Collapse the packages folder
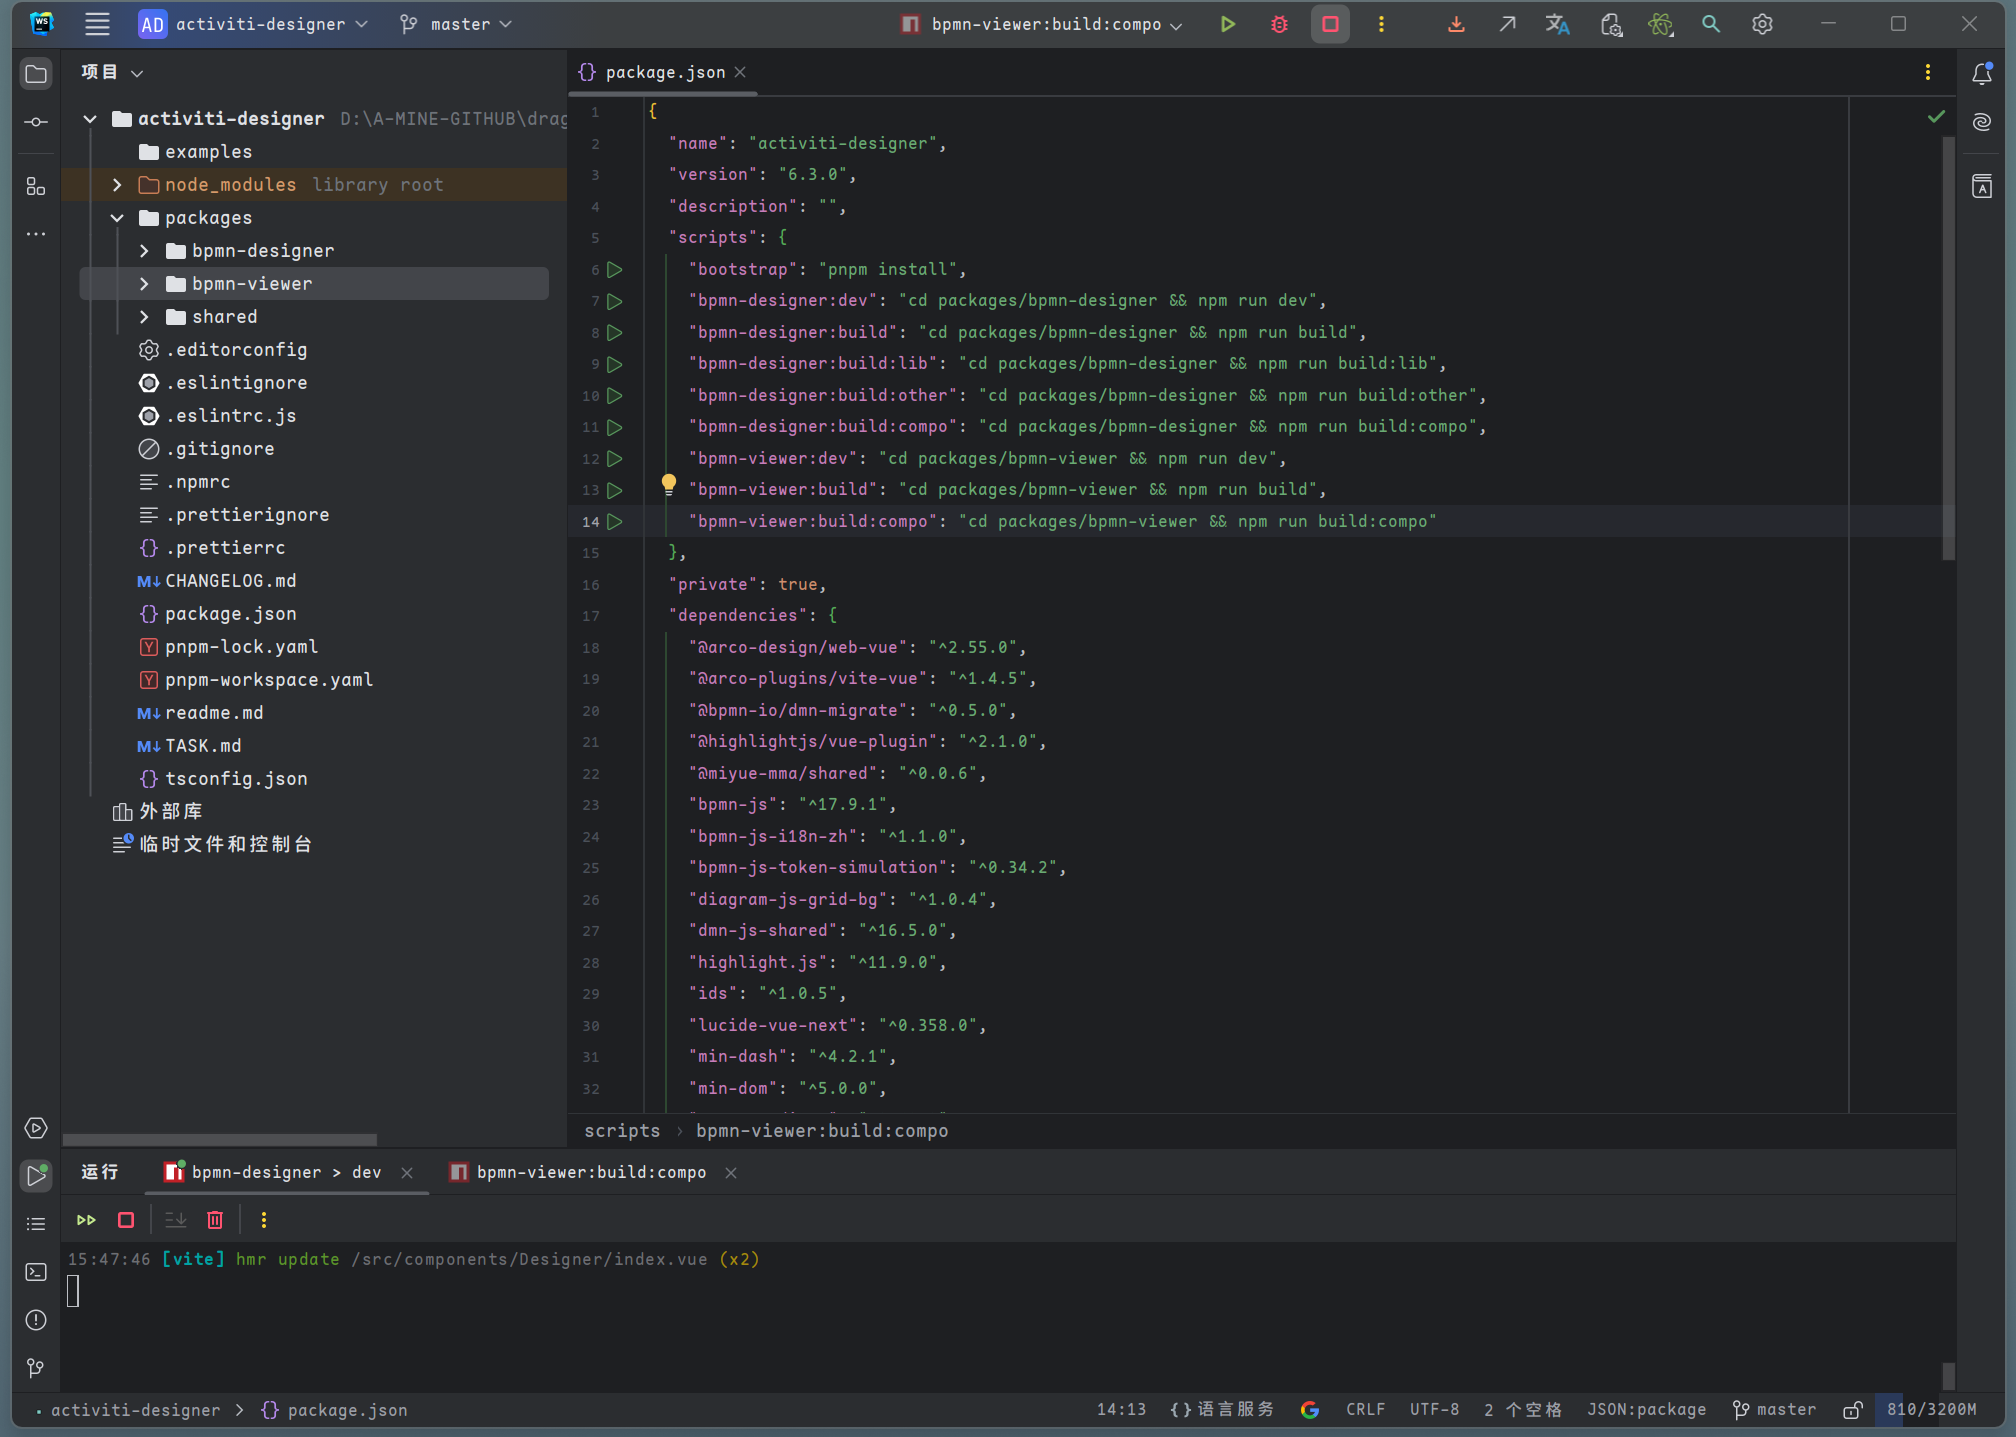2016x1437 pixels. coord(117,218)
